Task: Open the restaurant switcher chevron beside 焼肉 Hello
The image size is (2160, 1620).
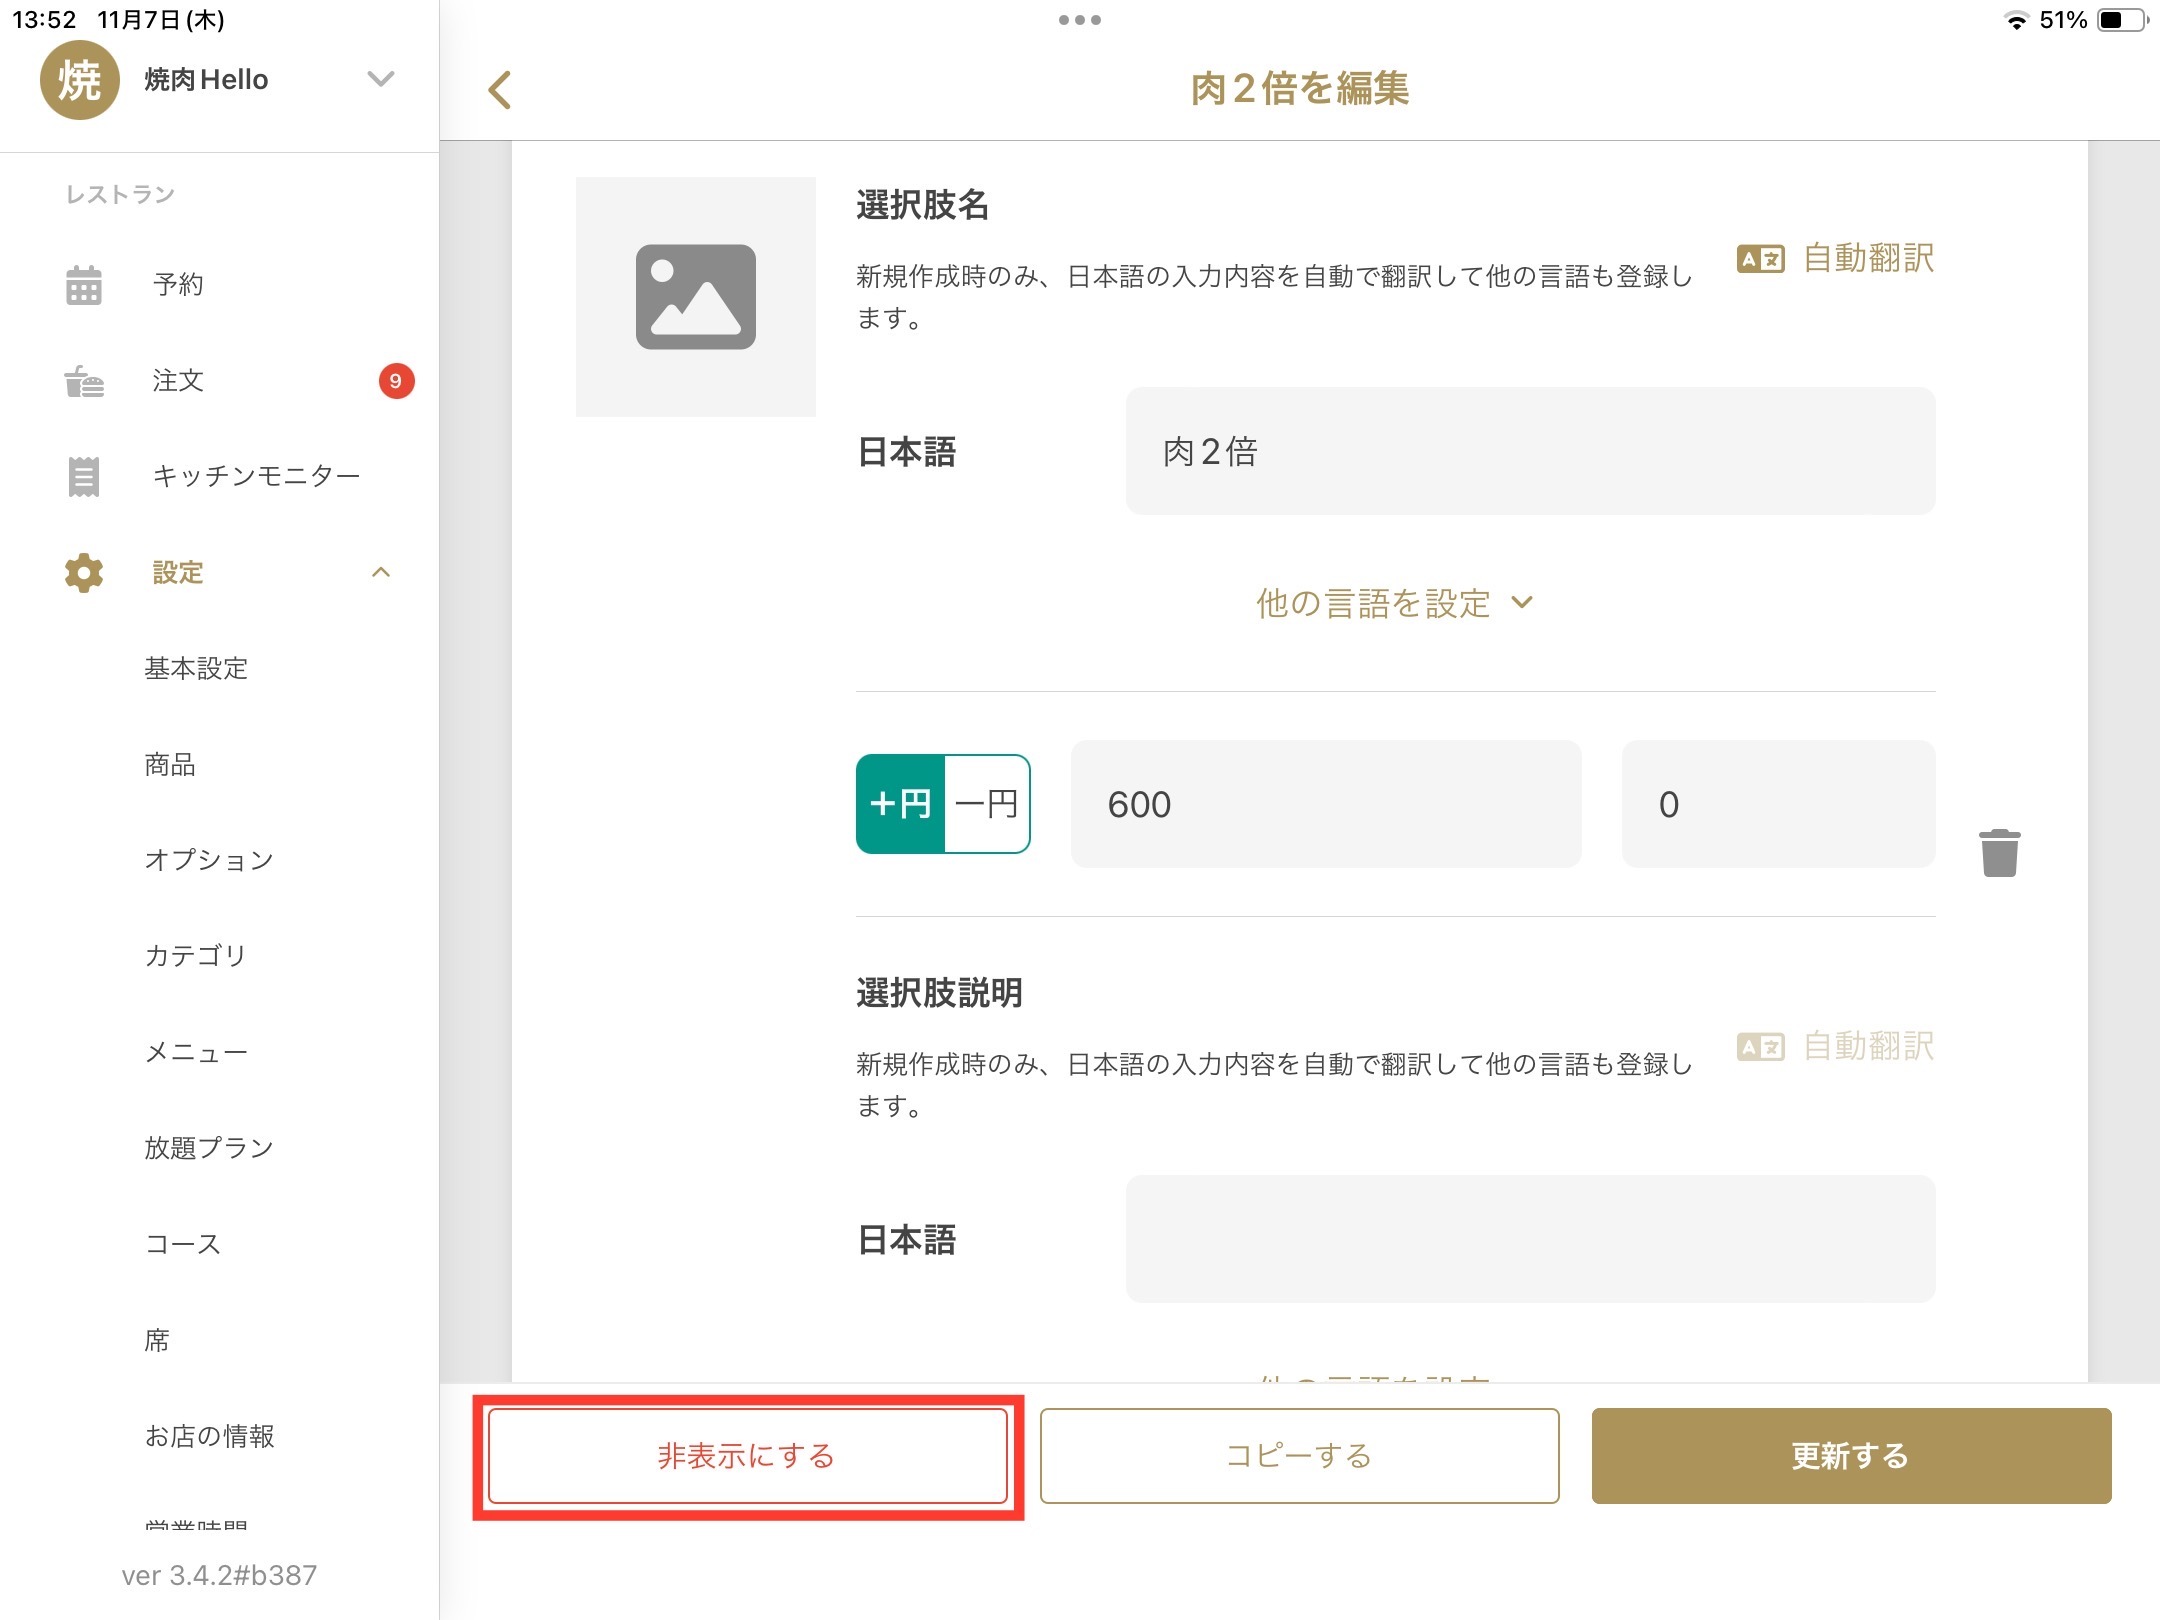Action: point(380,79)
